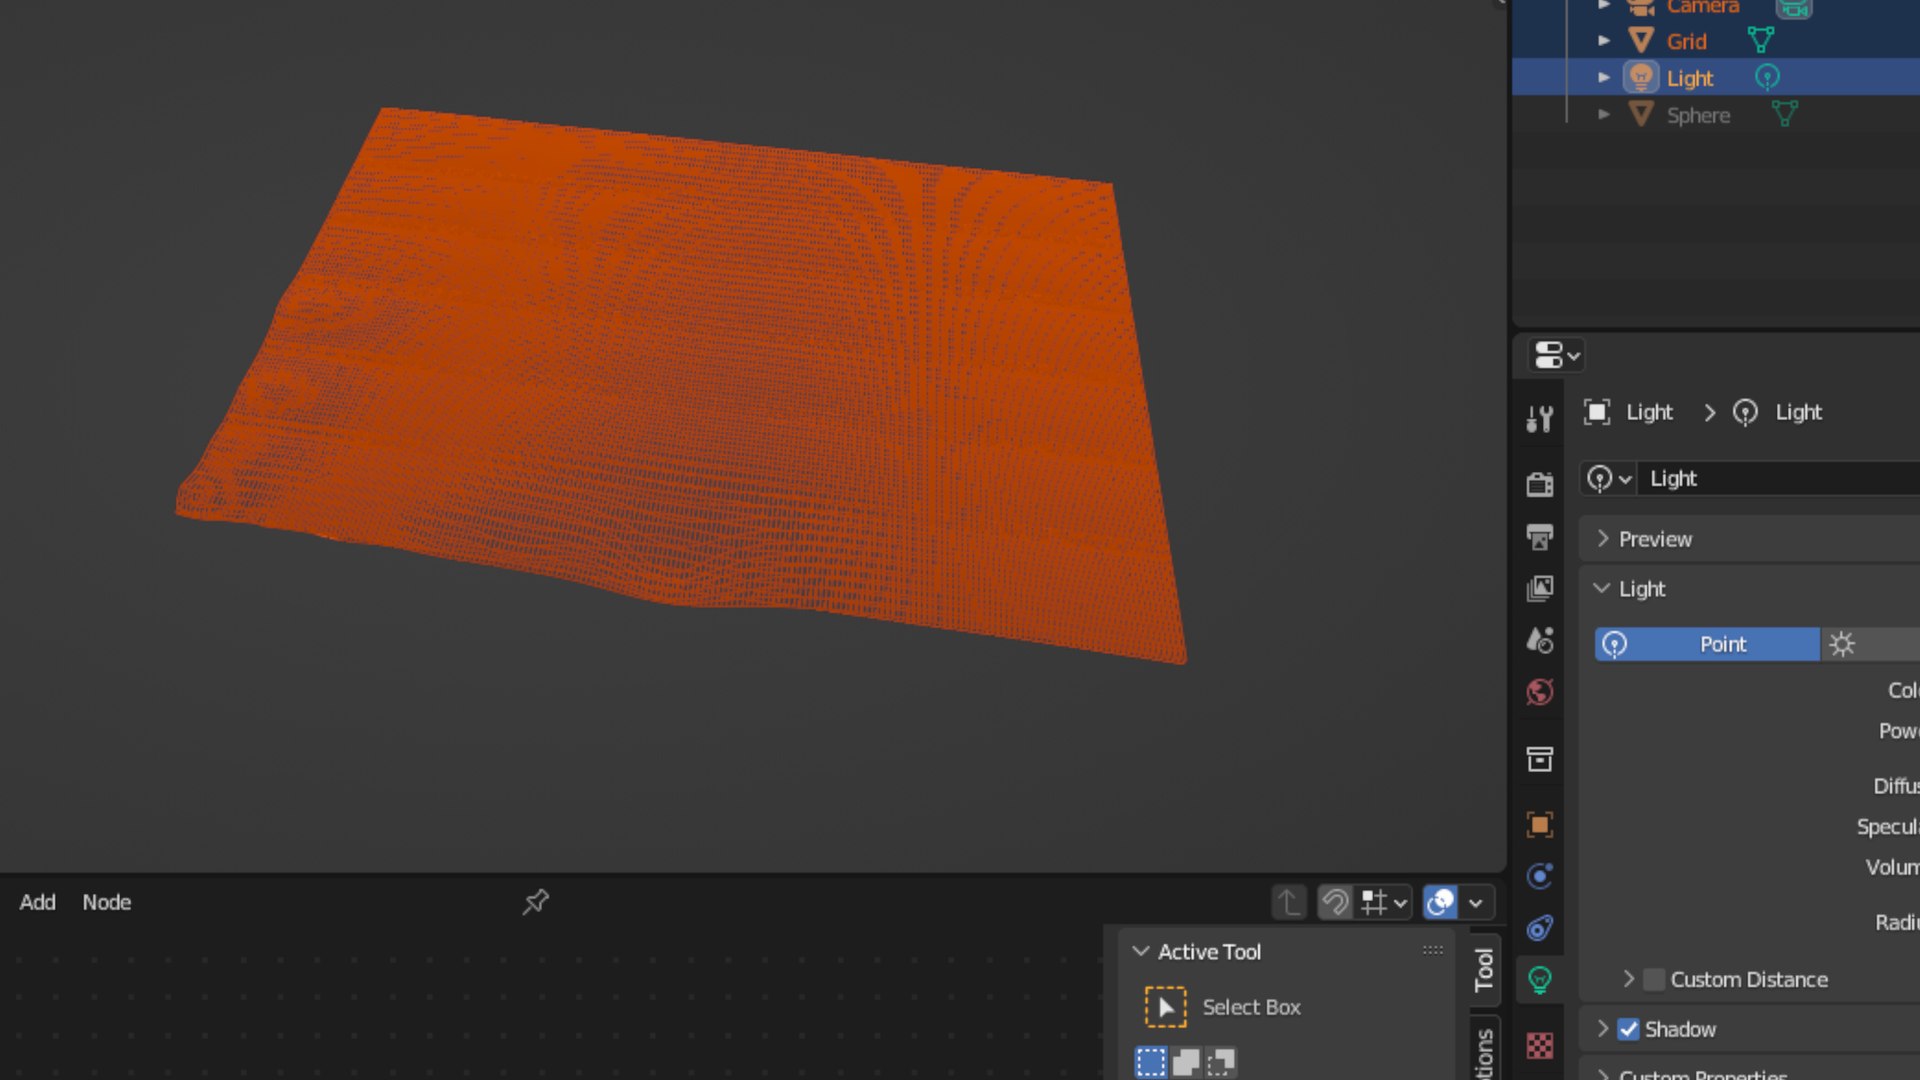Expand the Shadow panel arrow
The image size is (1920, 1080).
(1603, 1029)
